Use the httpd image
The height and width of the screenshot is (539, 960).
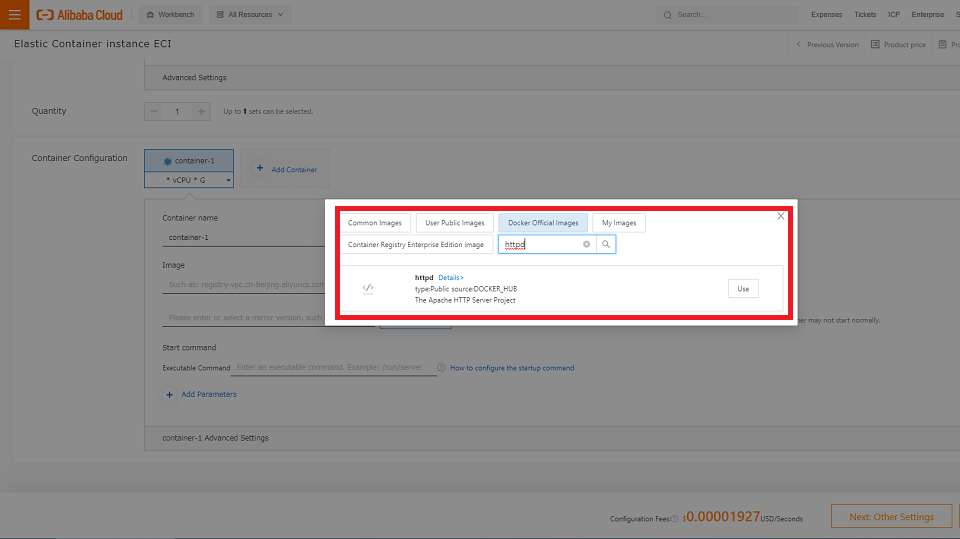743,289
